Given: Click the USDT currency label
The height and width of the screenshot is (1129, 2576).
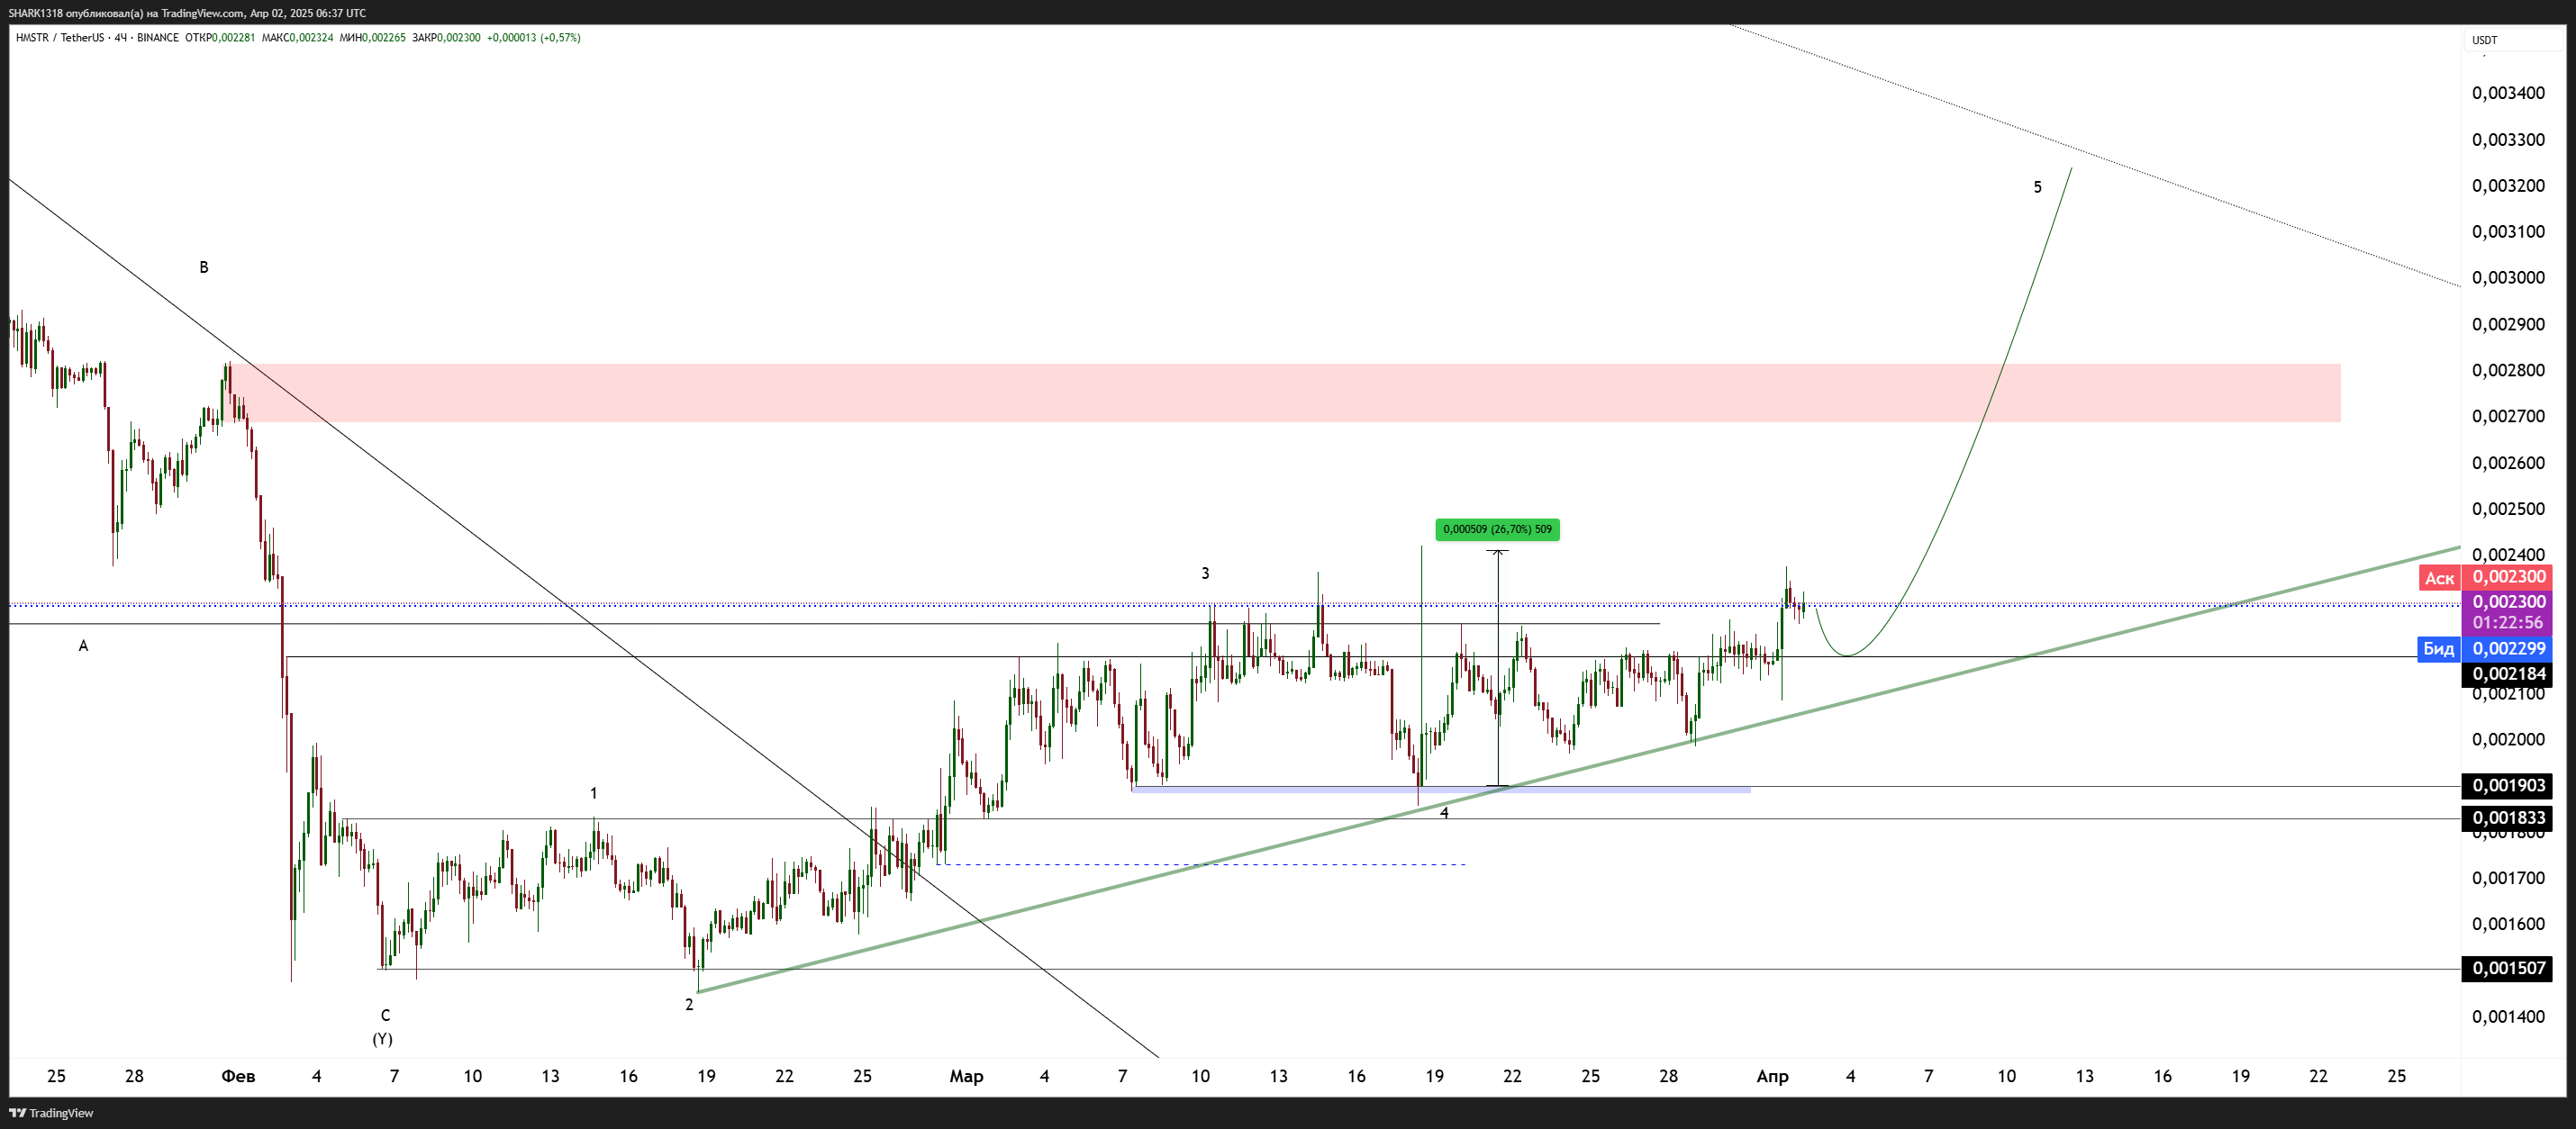Looking at the screenshot, I should tap(2484, 40).
